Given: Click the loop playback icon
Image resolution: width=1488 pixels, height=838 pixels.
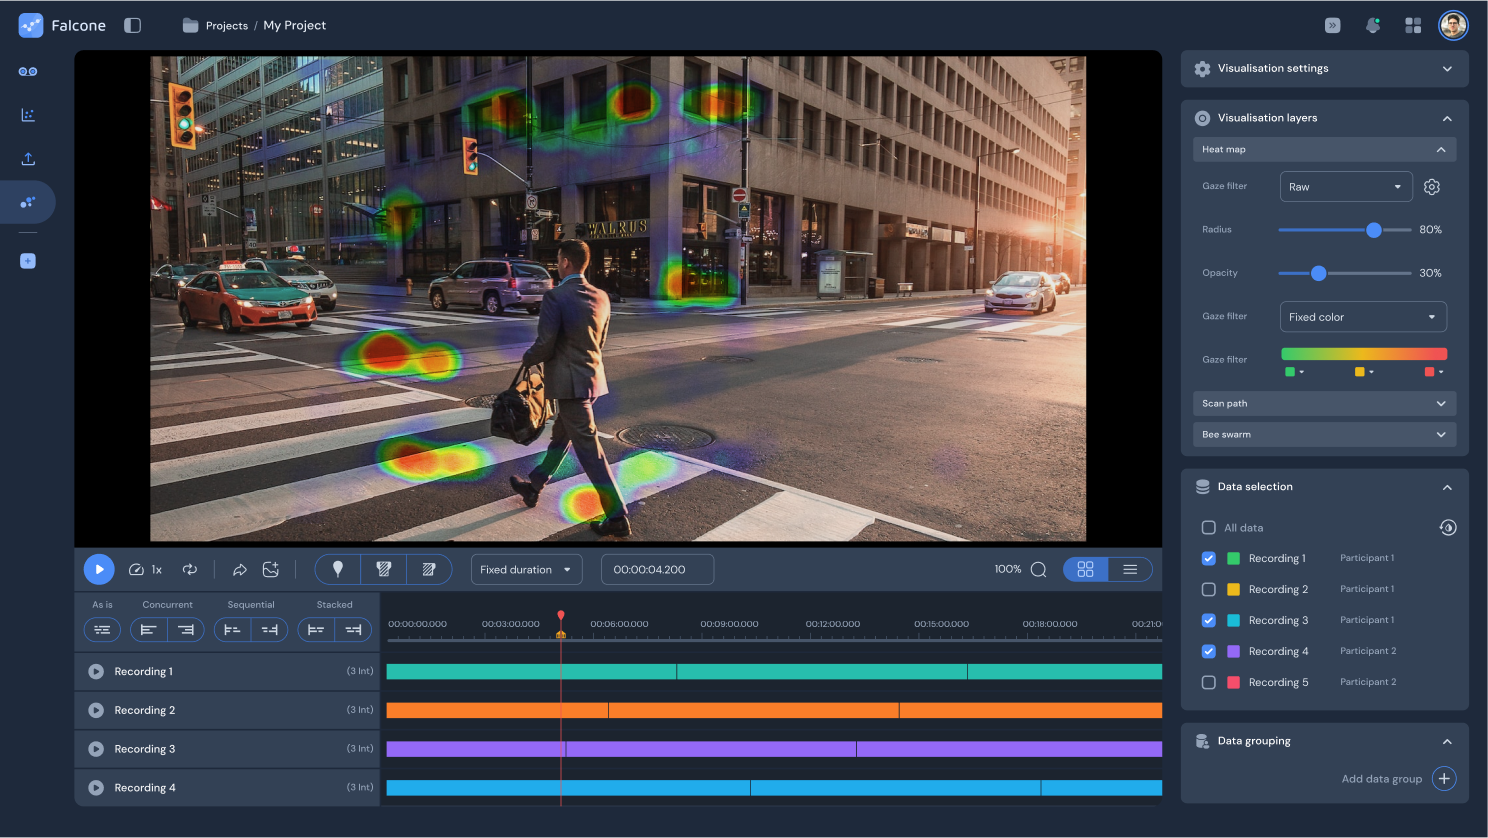Looking at the screenshot, I should [x=190, y=569].
